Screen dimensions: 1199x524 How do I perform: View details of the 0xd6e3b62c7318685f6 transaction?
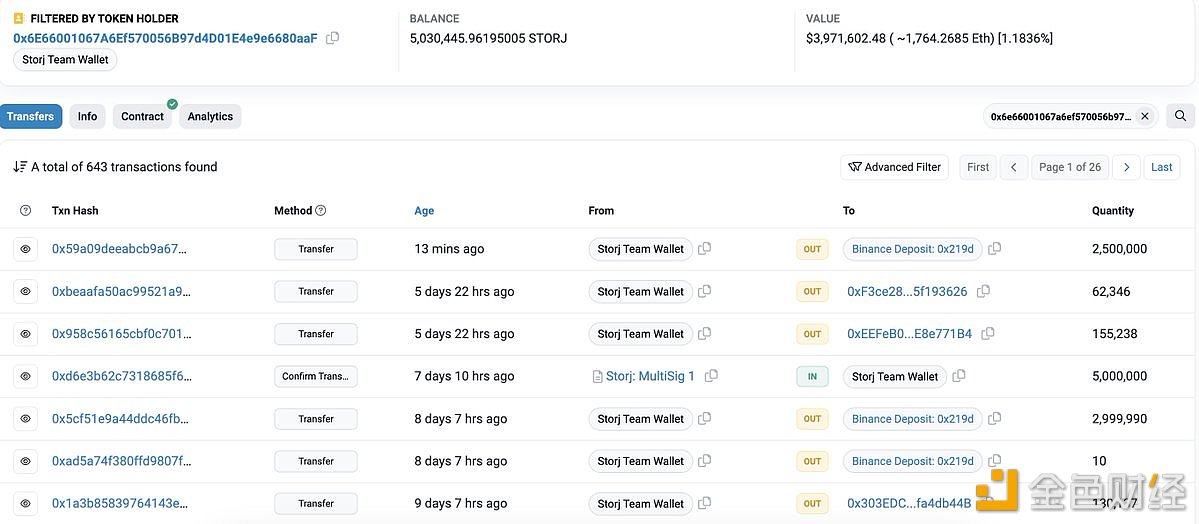click(x=25, y=376)
